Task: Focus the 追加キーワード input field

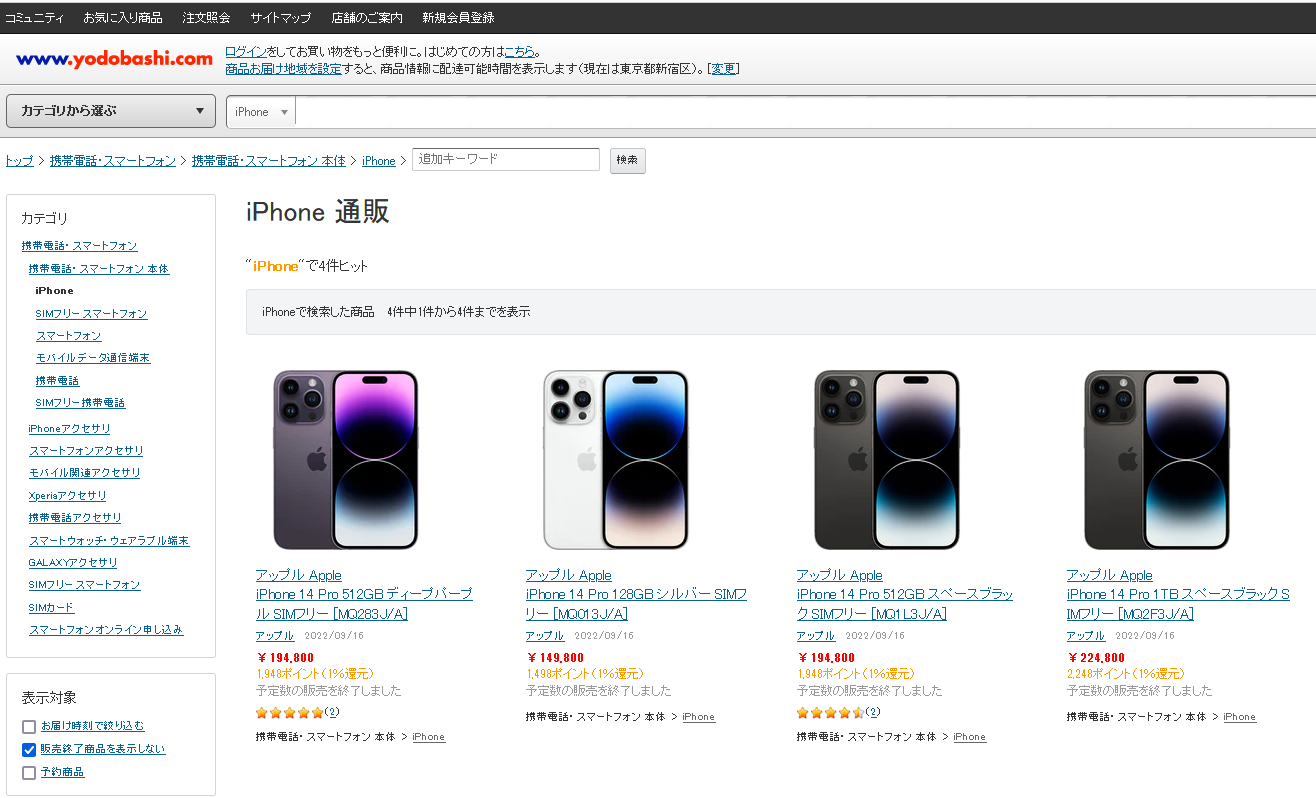Action: click(x=506, y=159)
